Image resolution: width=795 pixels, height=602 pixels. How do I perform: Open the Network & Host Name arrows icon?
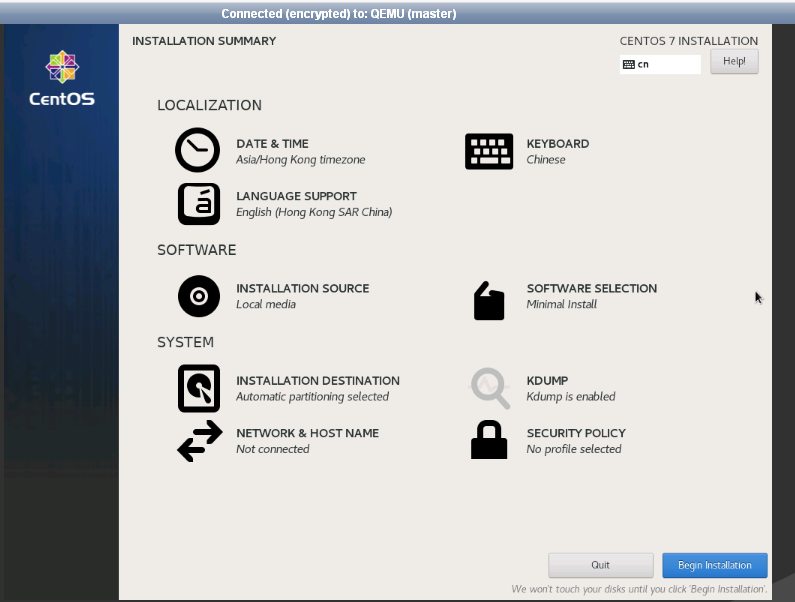point(200,441)
